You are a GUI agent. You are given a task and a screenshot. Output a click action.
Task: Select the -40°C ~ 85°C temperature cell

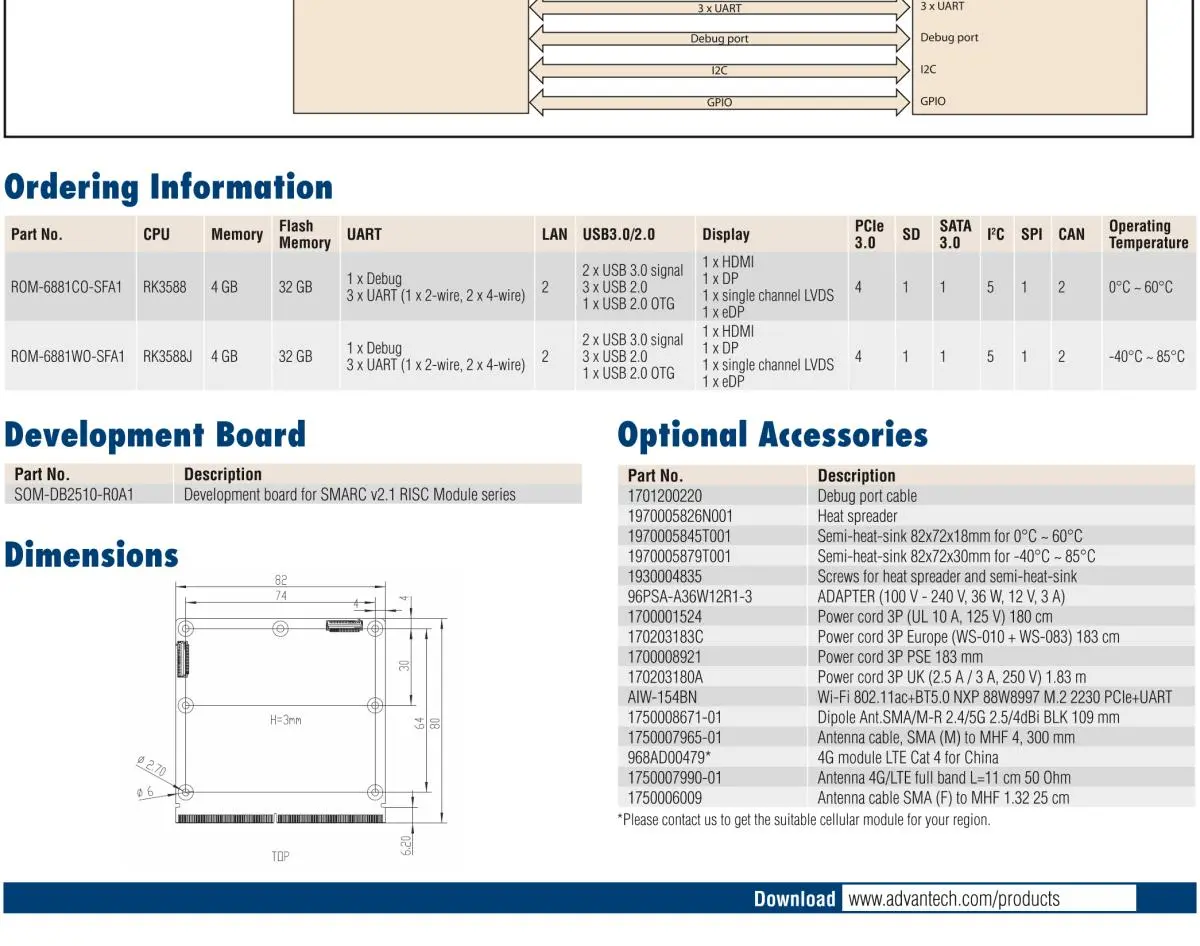coord(1147,356)
